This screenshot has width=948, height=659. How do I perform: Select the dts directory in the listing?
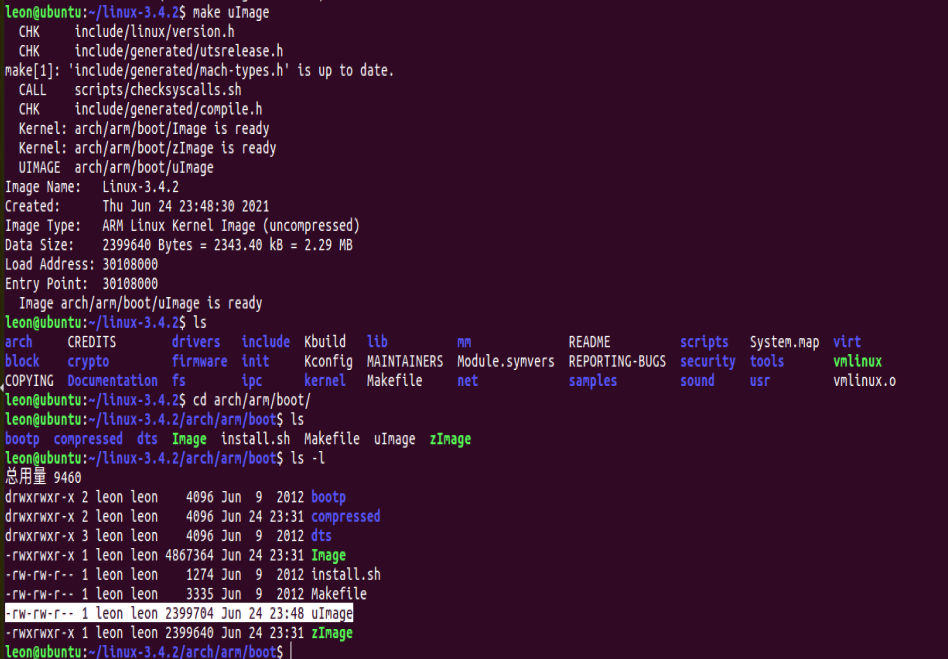[146, 438]
